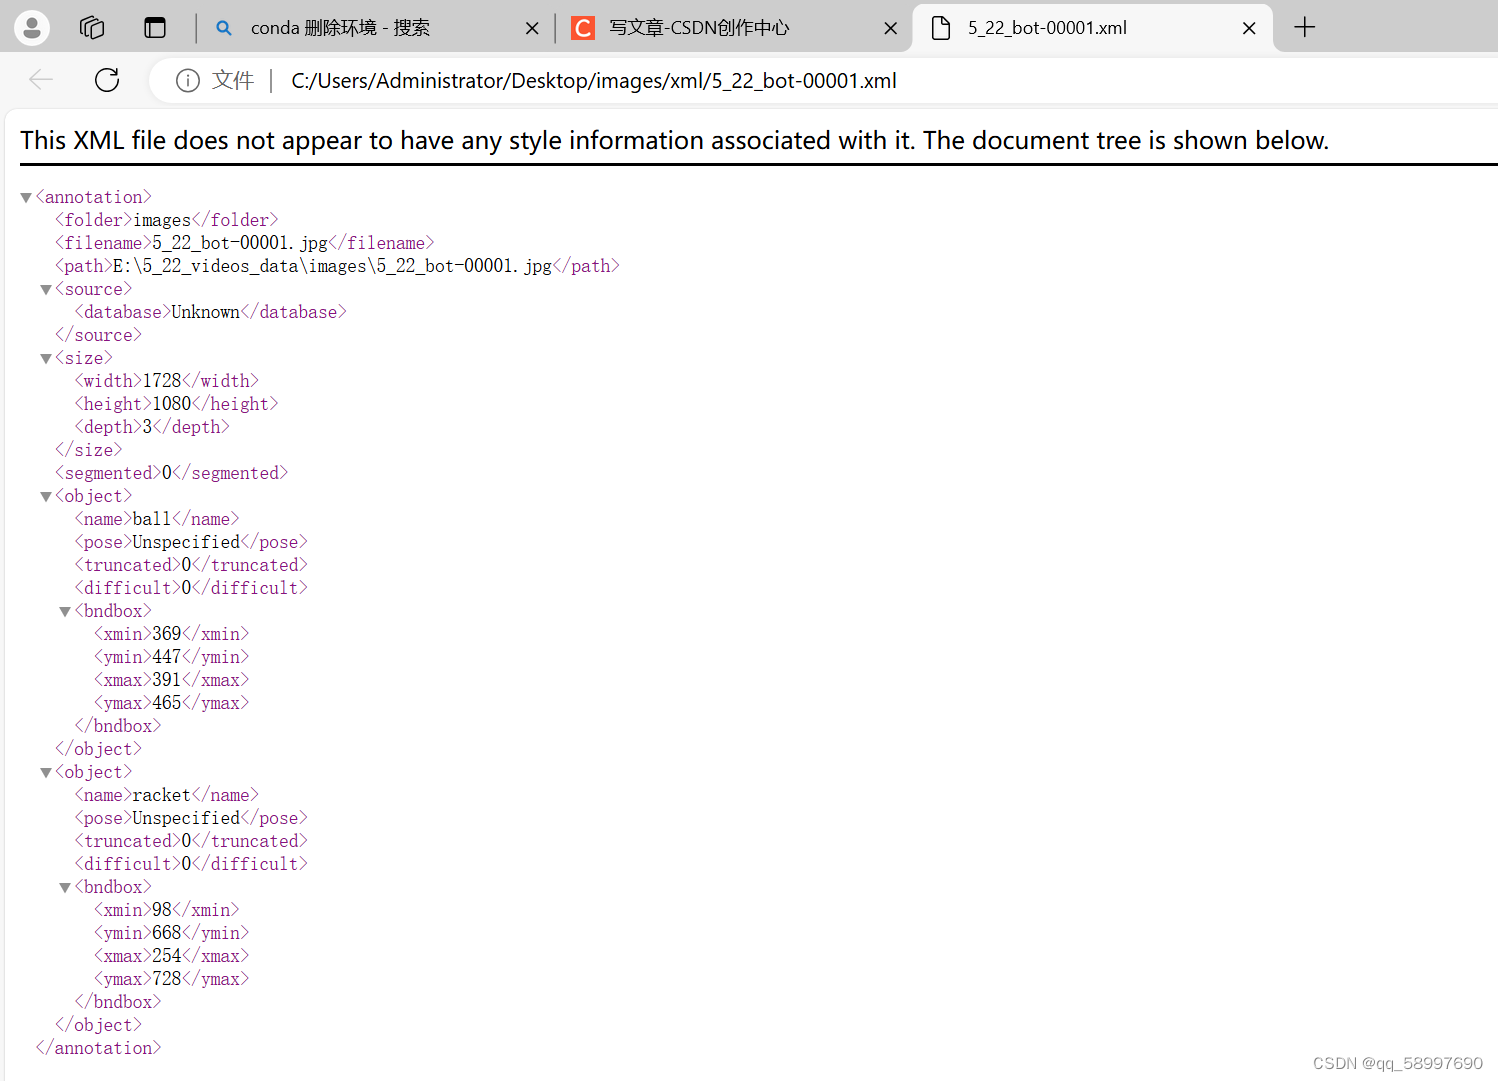
Task: Collapse the source node
Action: pyautogui.click(x=45, y=290)
